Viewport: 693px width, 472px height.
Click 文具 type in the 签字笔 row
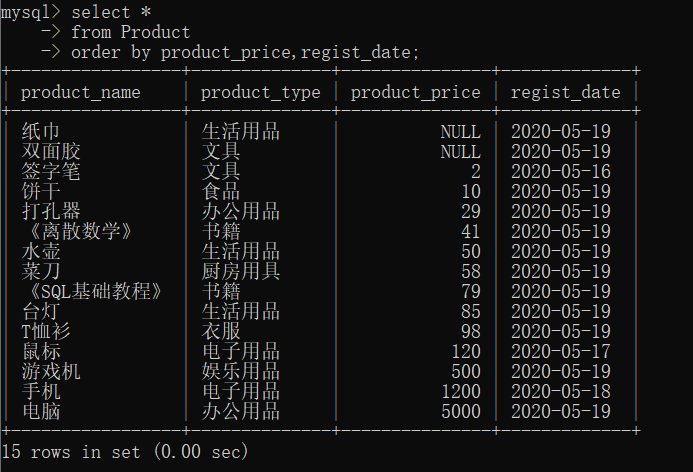[221, 171]
